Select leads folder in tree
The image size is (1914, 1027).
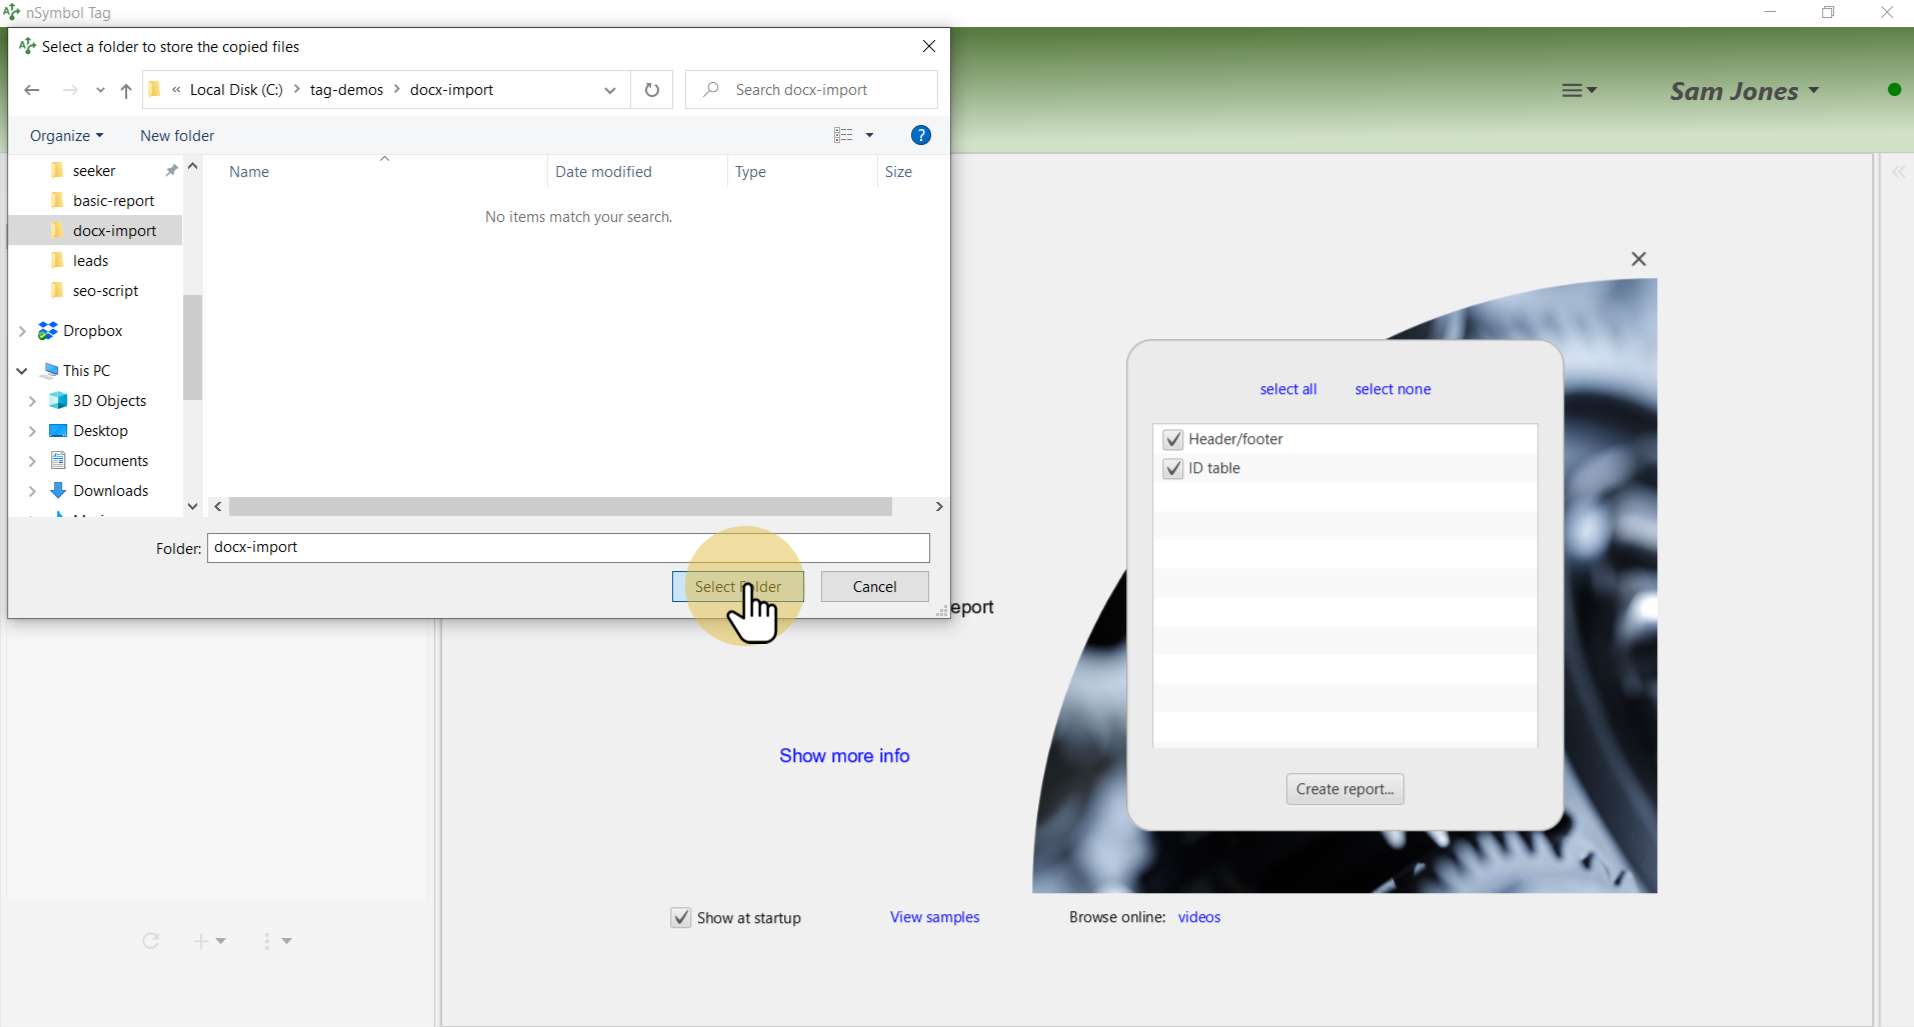[x=90, y=261]
